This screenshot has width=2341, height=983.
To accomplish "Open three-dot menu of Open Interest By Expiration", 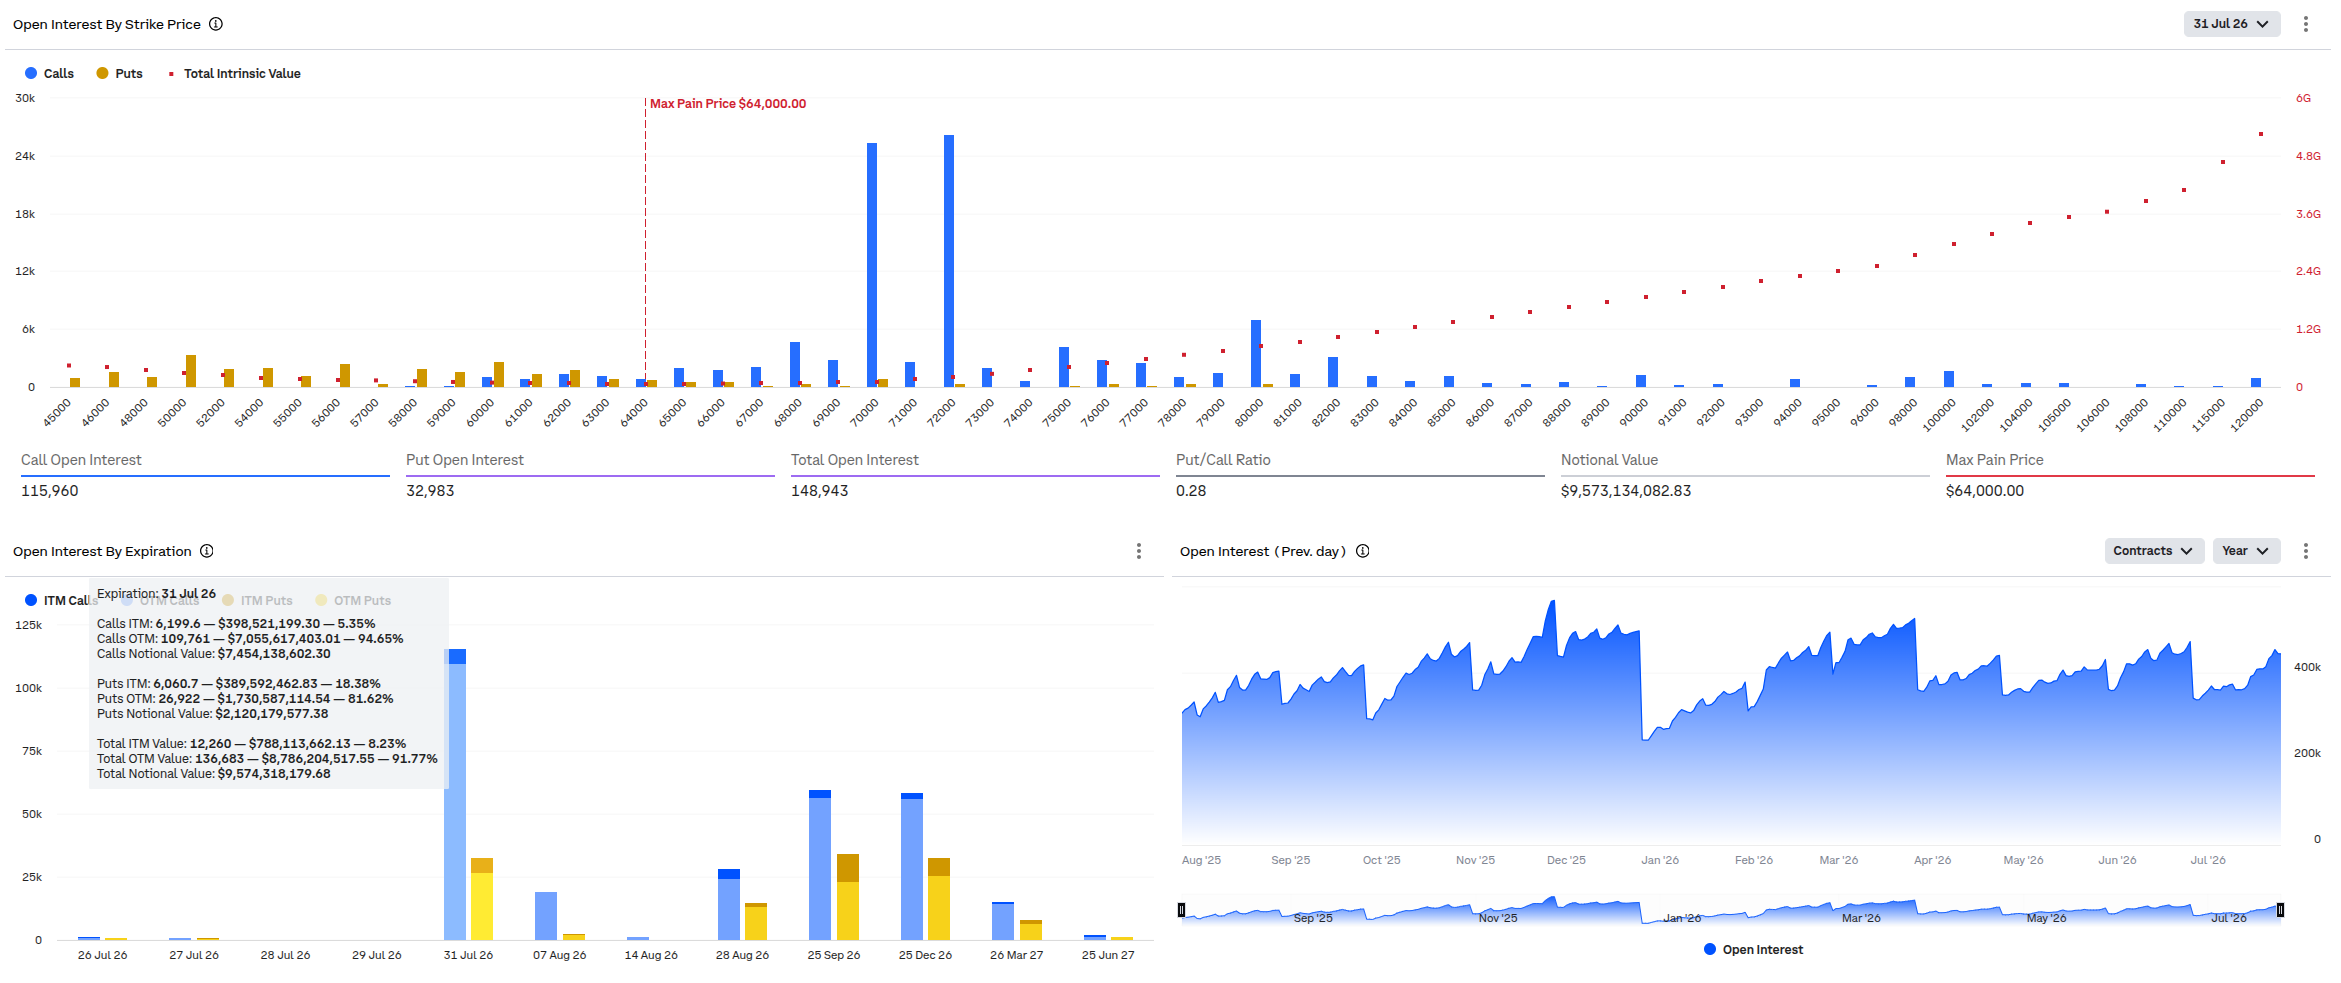I will tap(1139, 551).
